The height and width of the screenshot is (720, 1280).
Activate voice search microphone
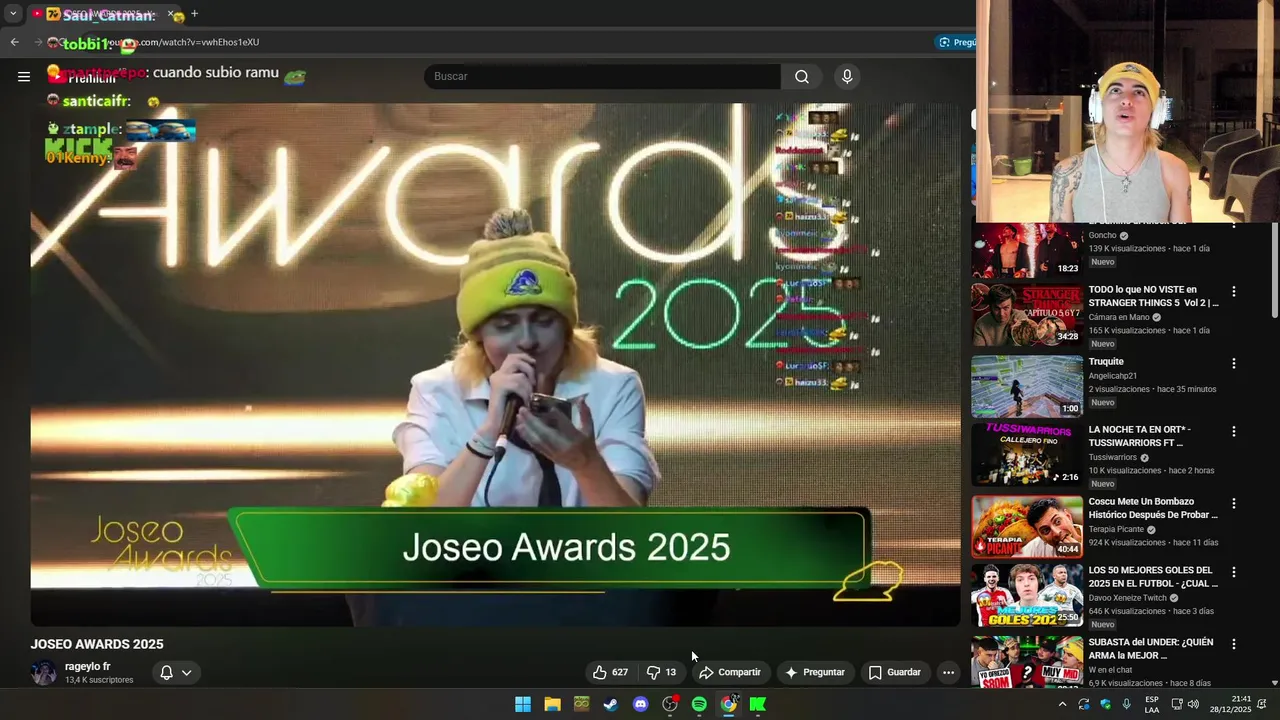click(847, 76)
